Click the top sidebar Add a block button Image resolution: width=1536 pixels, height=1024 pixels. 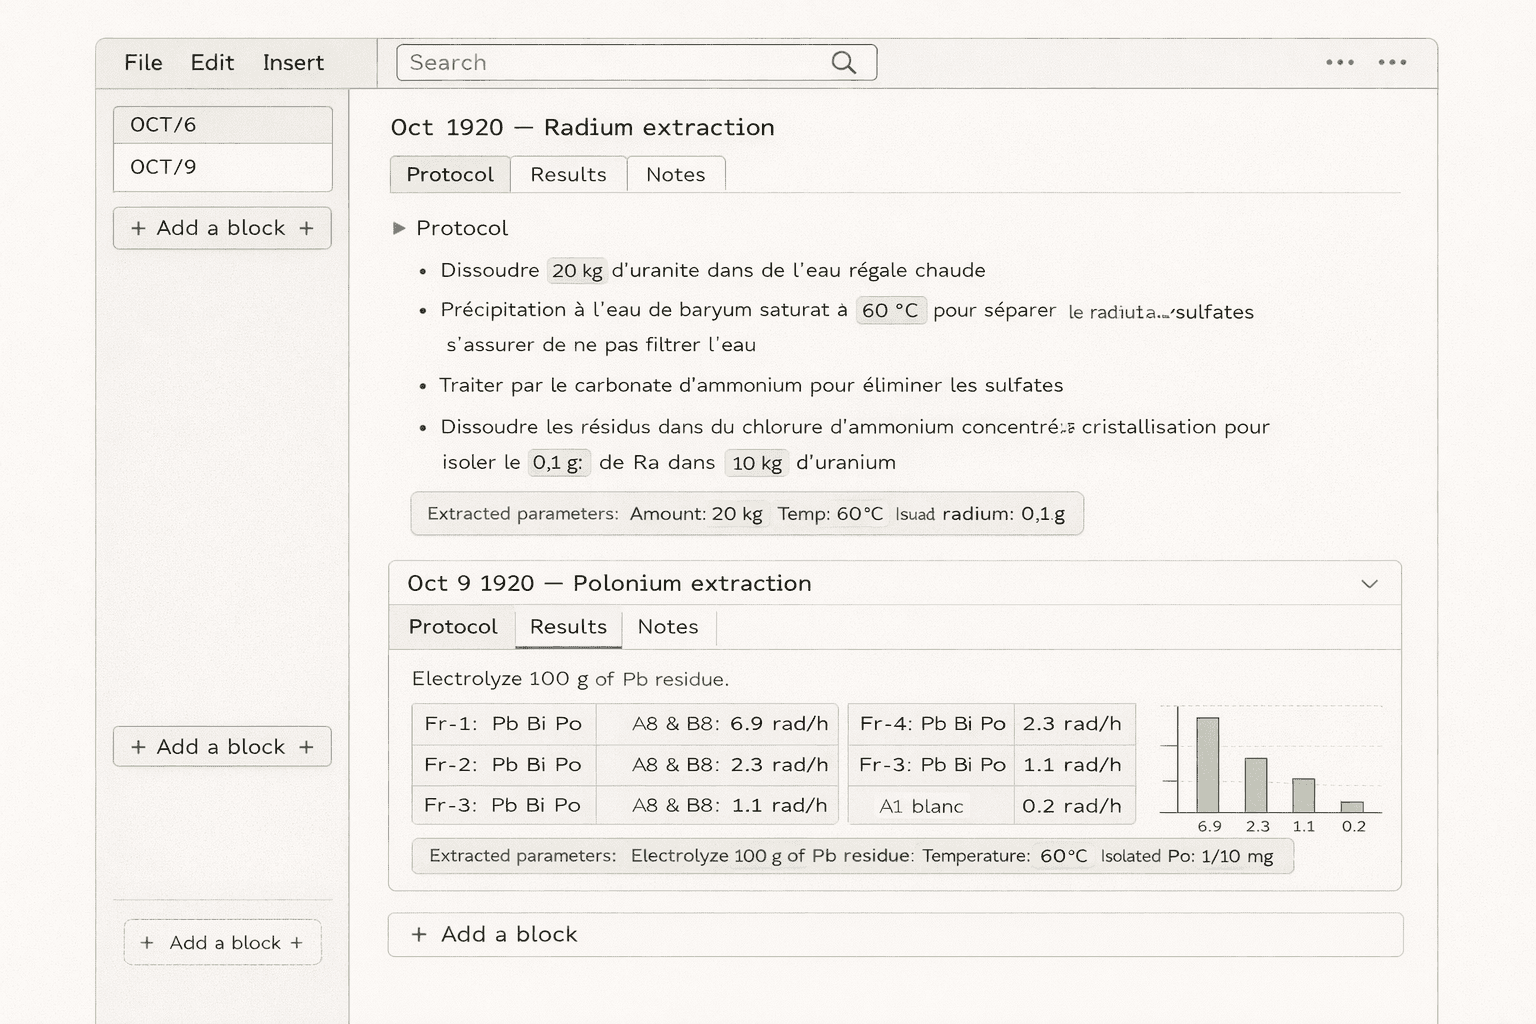[x=222, y=228]
